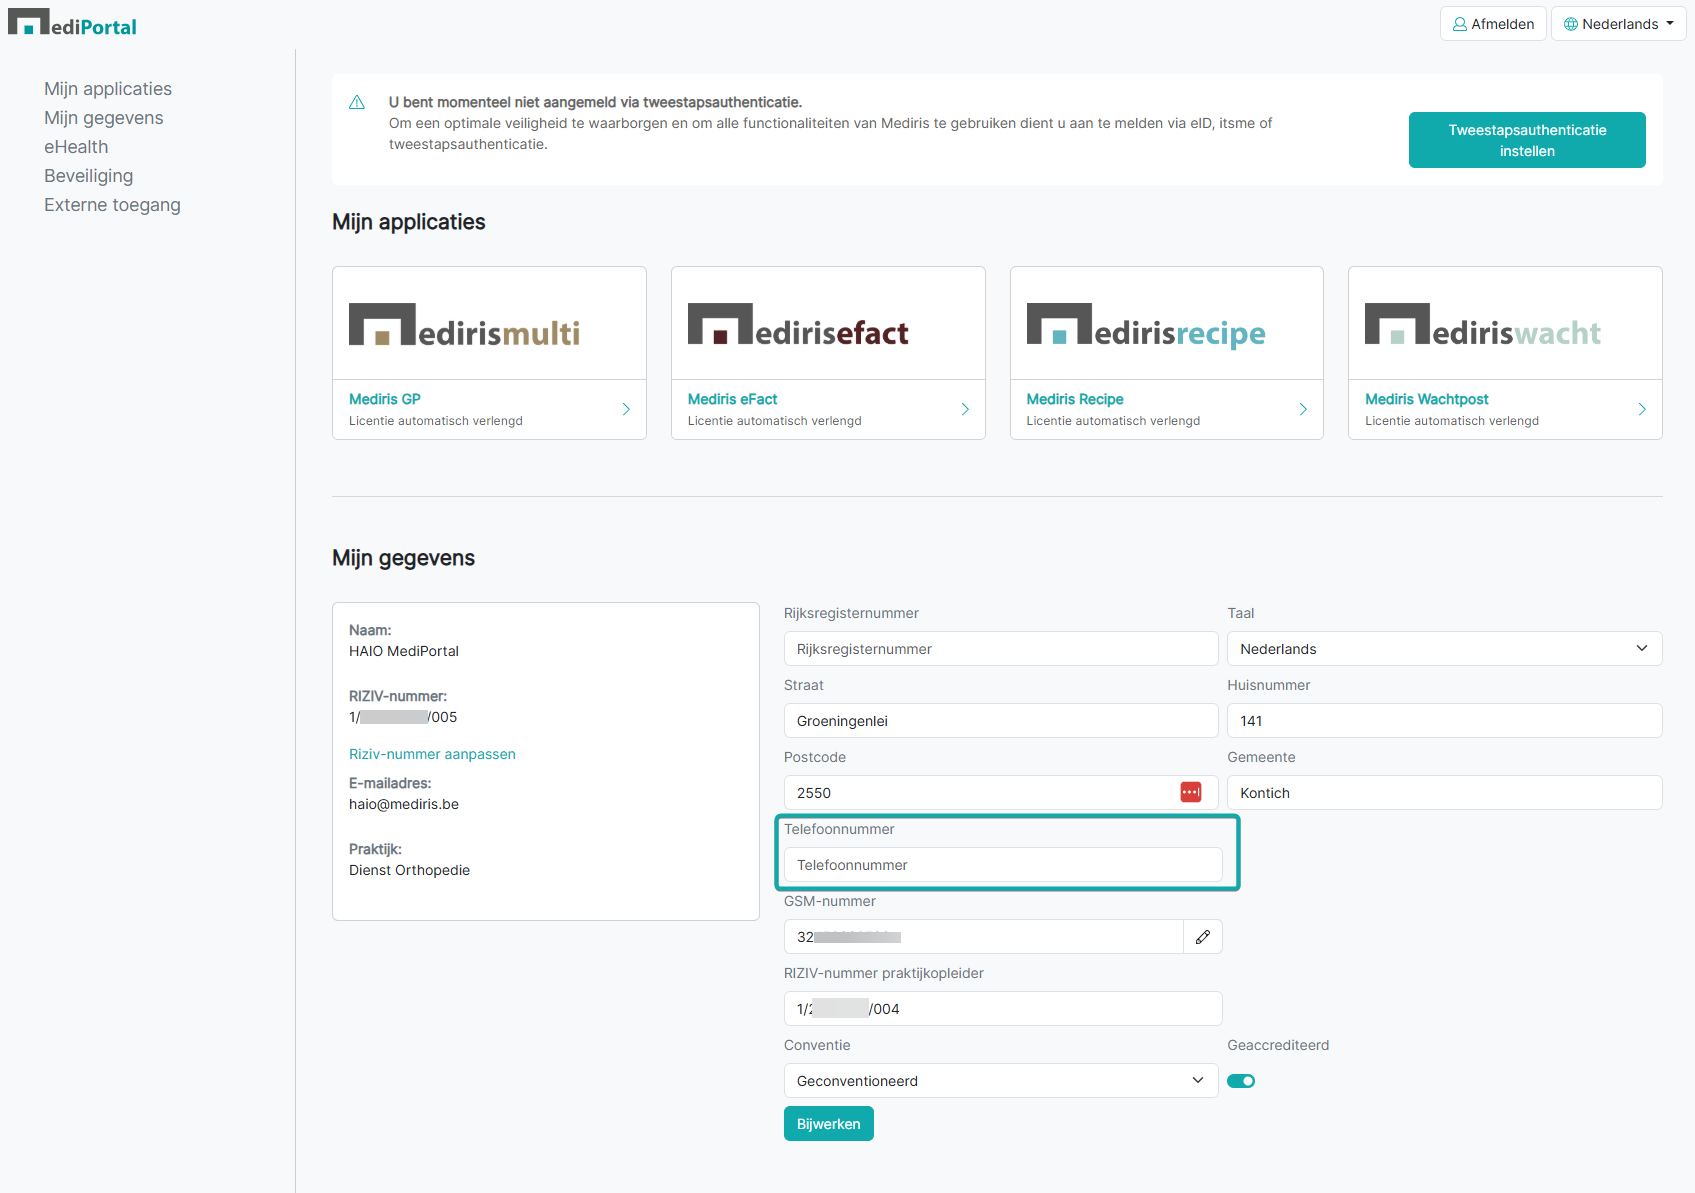
Task: Click the red password manager icon in Postcode
Action: 1190,792
